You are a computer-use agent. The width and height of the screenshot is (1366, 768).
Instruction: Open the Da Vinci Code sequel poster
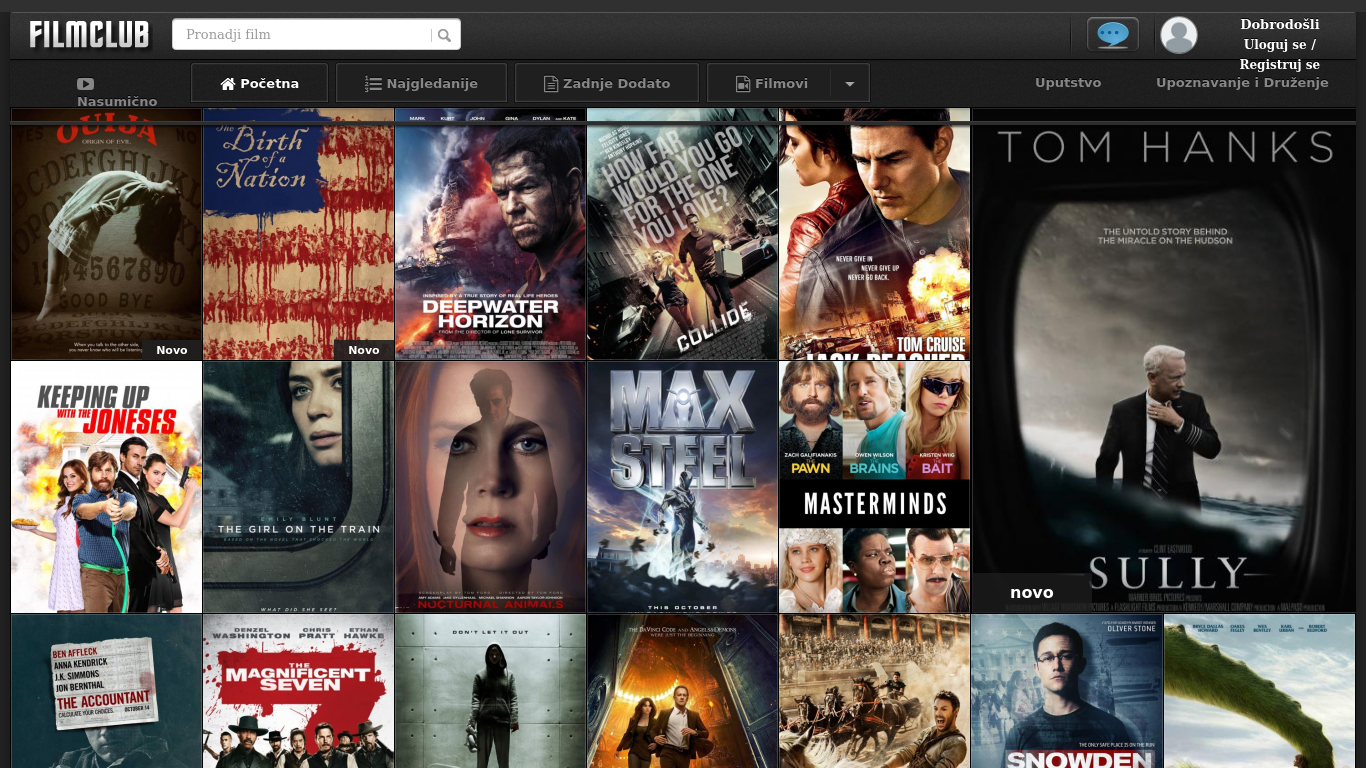[682, 691]
